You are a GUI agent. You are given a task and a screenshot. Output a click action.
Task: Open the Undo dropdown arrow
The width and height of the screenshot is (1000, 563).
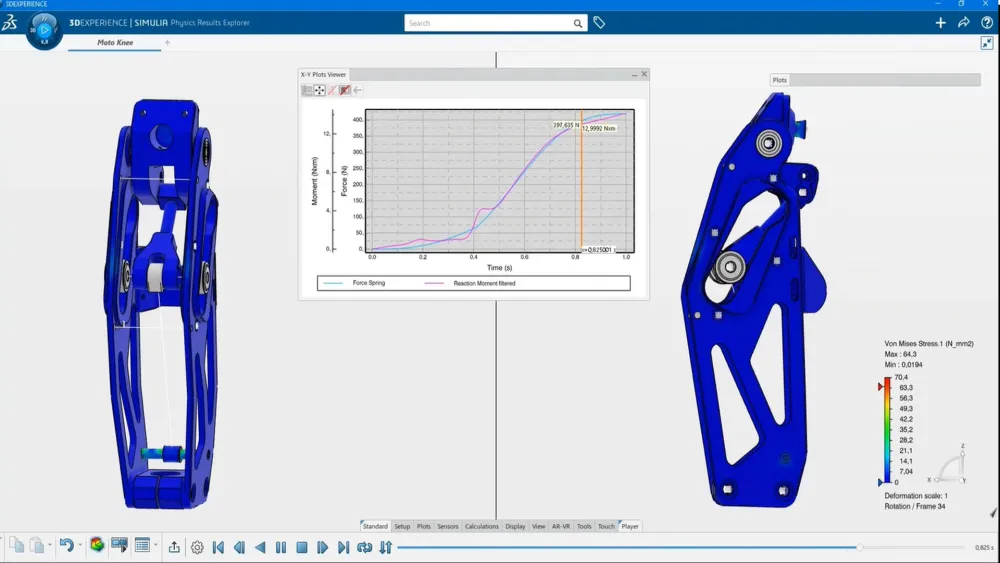79,546
